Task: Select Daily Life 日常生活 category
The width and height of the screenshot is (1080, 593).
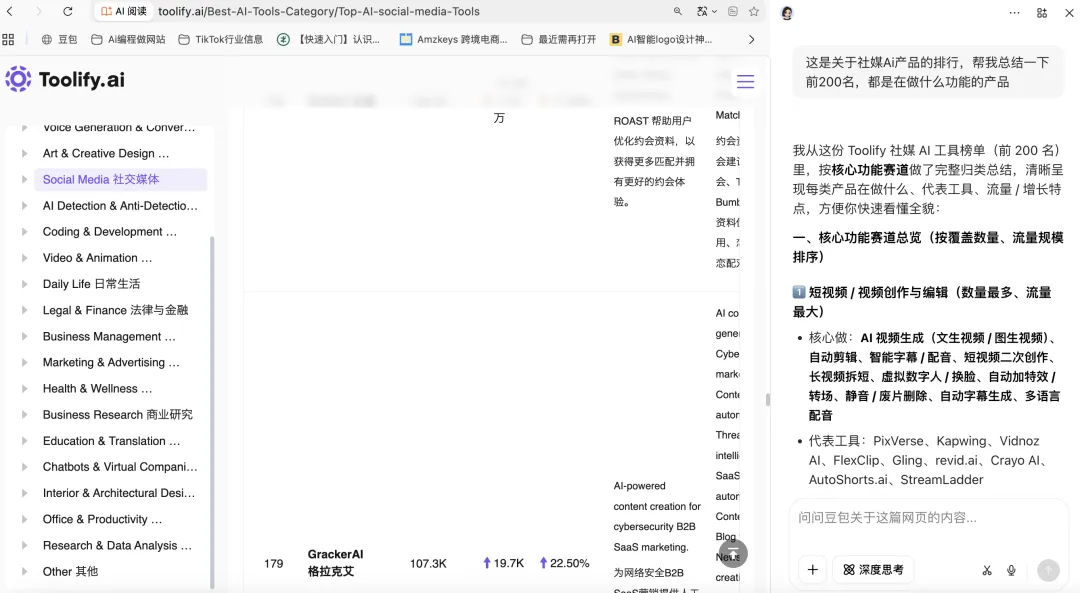Action: [x=91, y=284]
